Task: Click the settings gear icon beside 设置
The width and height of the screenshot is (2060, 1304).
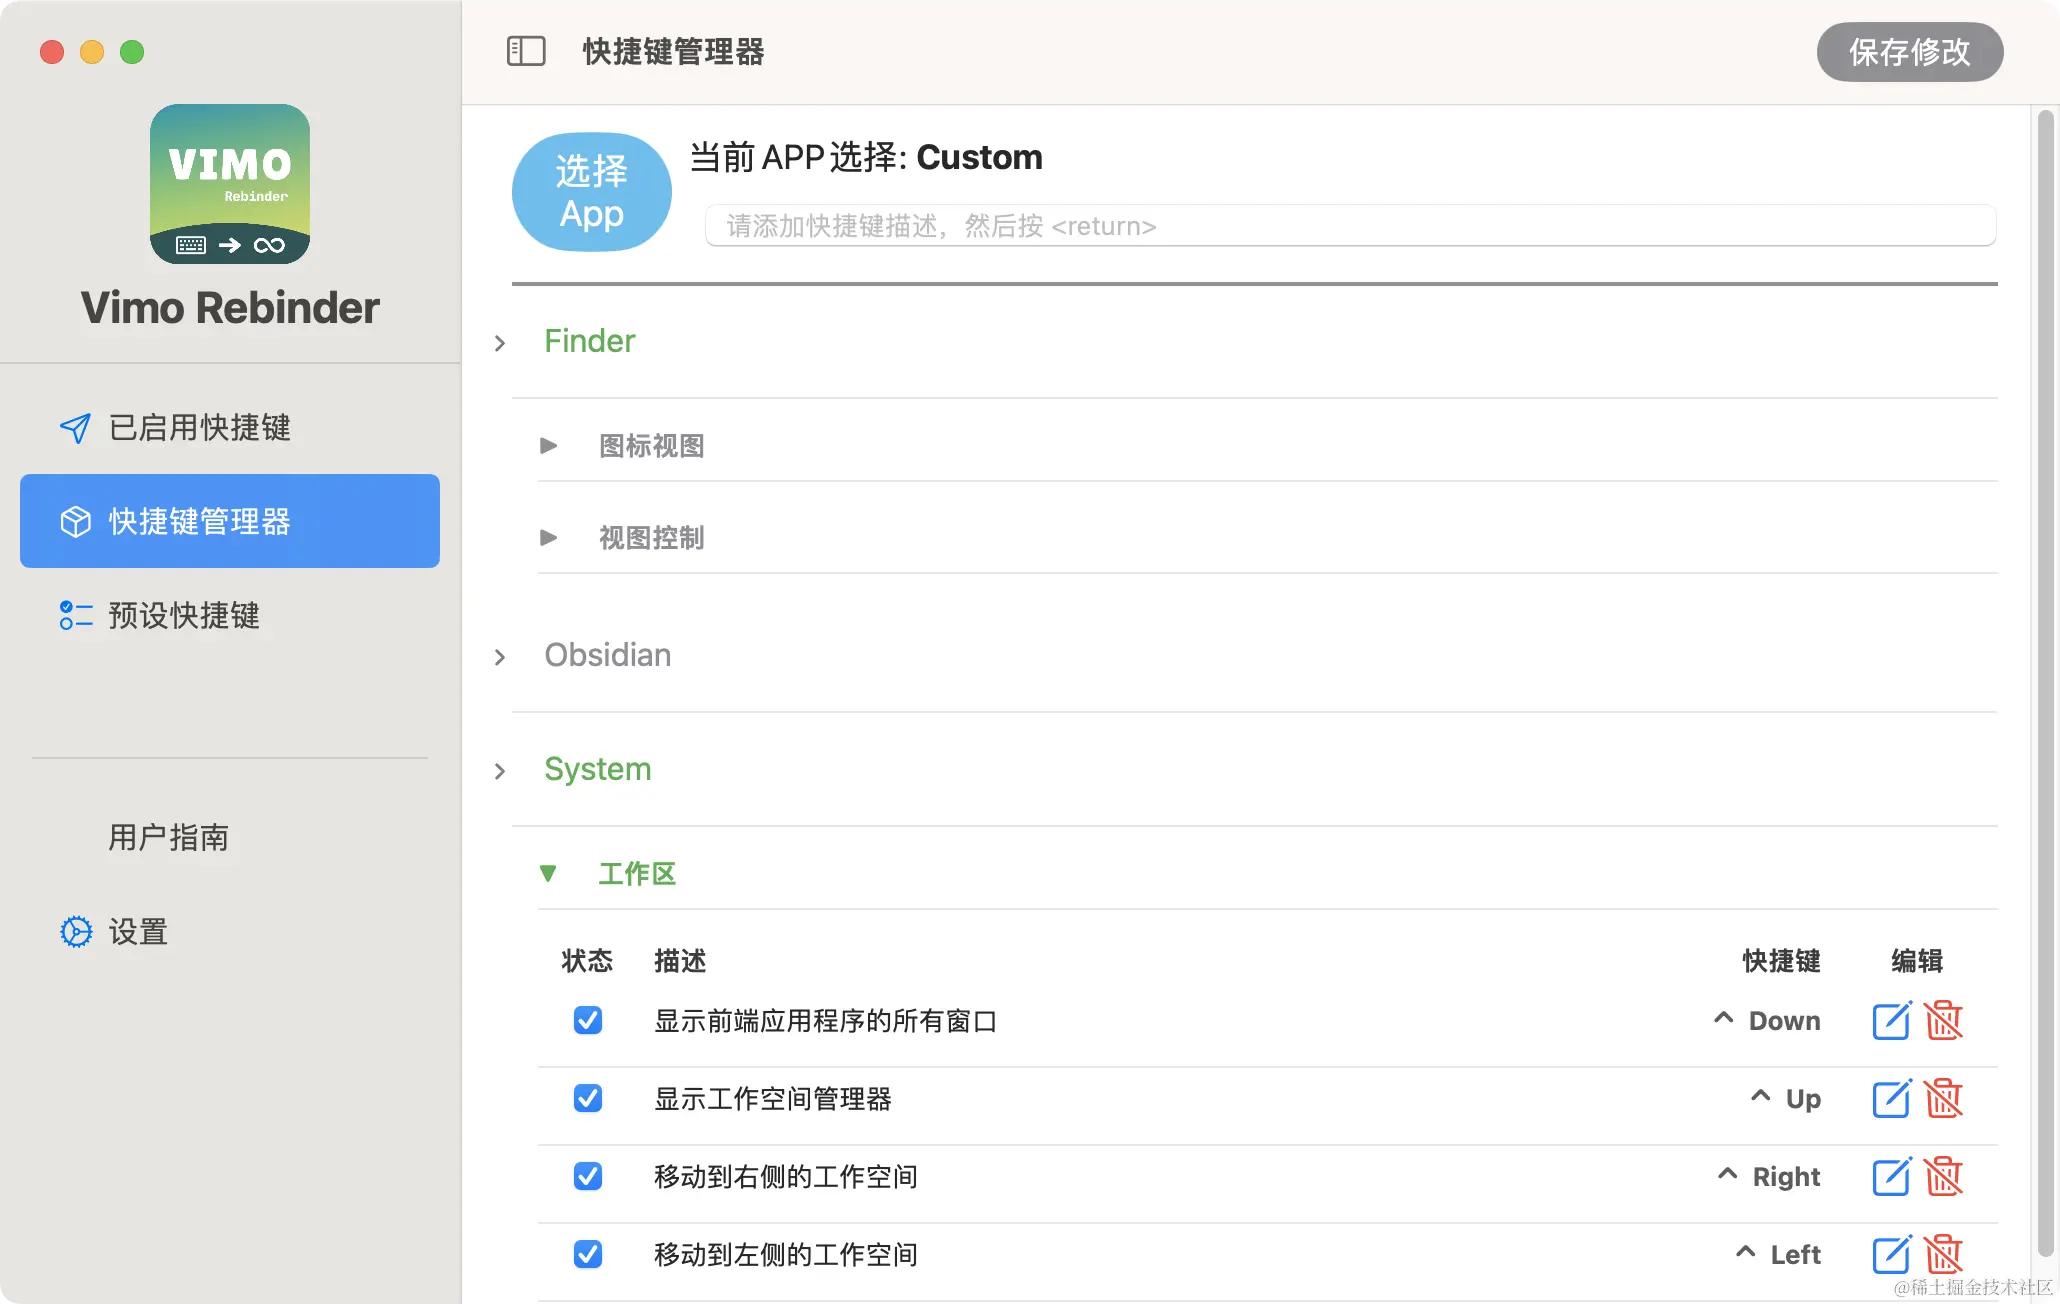Action: 75,931
